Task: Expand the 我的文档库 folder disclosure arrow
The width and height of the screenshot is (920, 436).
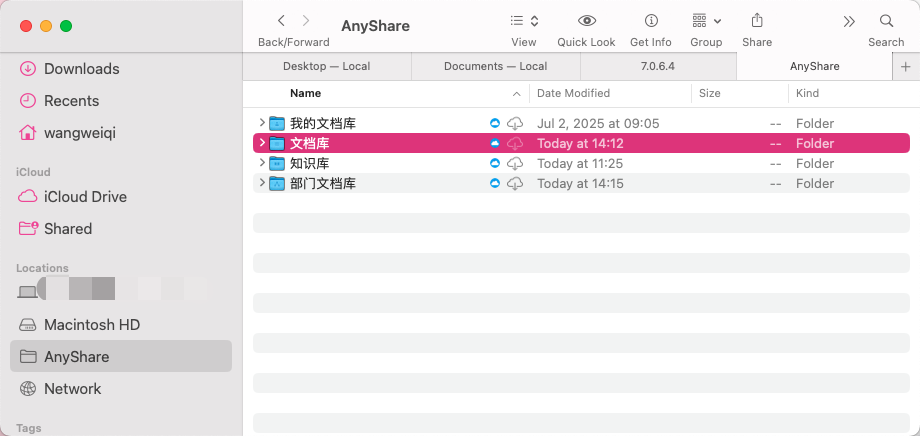Action: [x=262, y=124]
